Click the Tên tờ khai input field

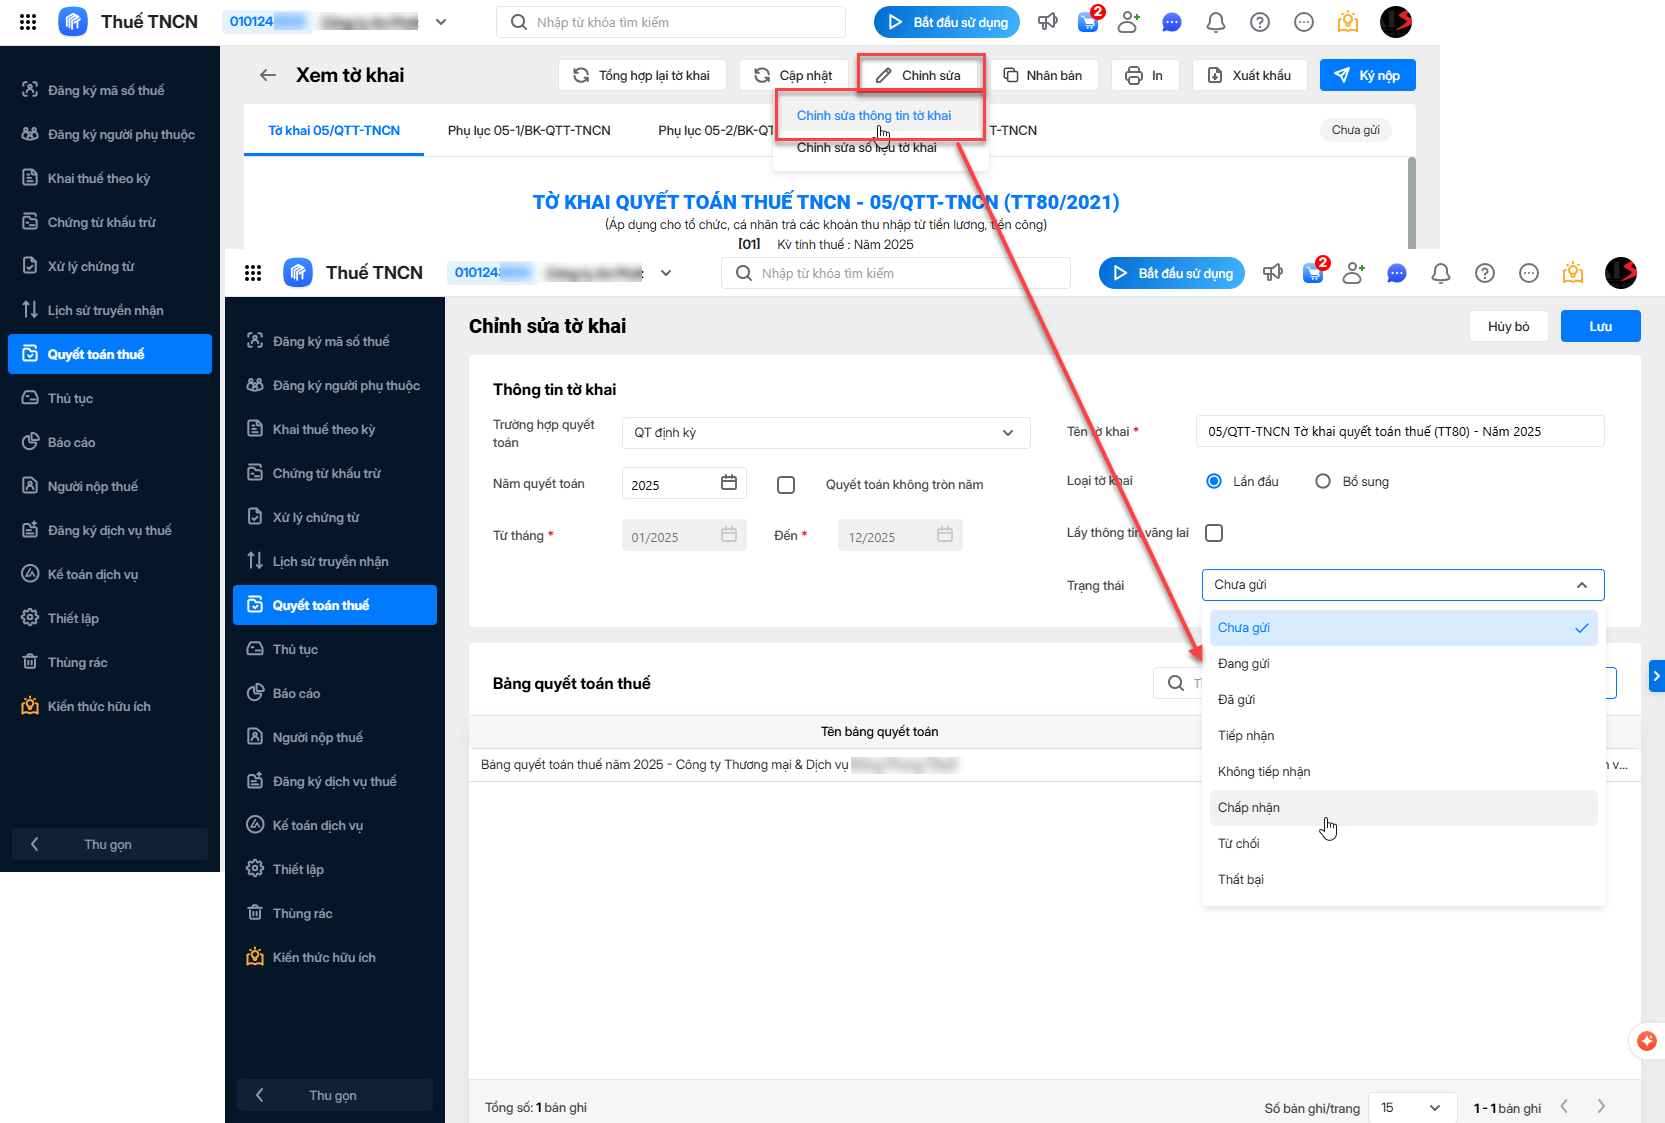(1399, 432)
